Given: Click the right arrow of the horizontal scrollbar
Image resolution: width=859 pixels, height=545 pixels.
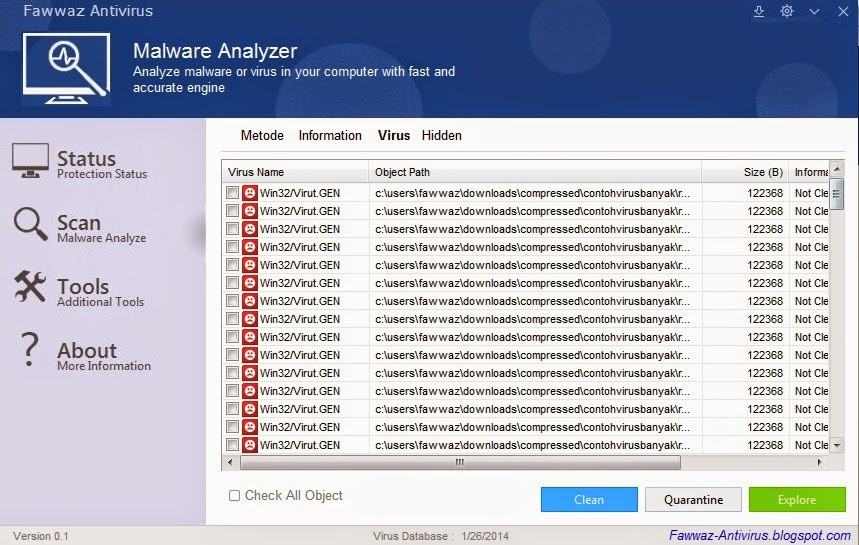Looking at the screenshot, I should (x=820, y=462).
